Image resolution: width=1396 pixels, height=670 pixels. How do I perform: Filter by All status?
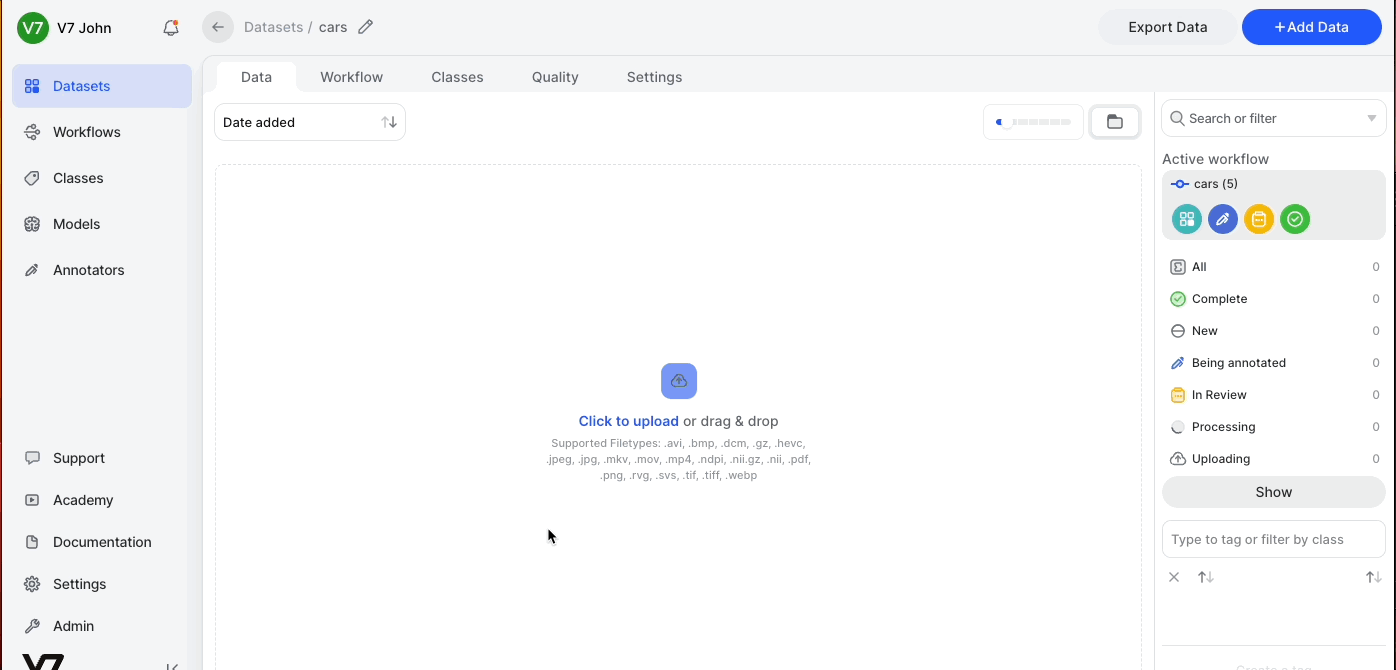tap(1274, 267)
